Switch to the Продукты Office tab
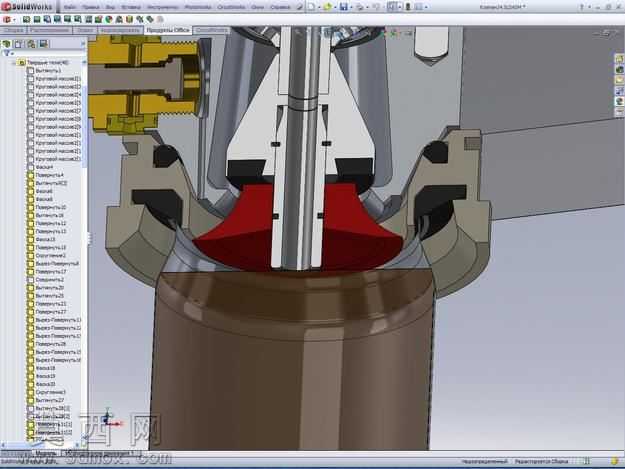The image size is (625, 469). click(168, 30)
